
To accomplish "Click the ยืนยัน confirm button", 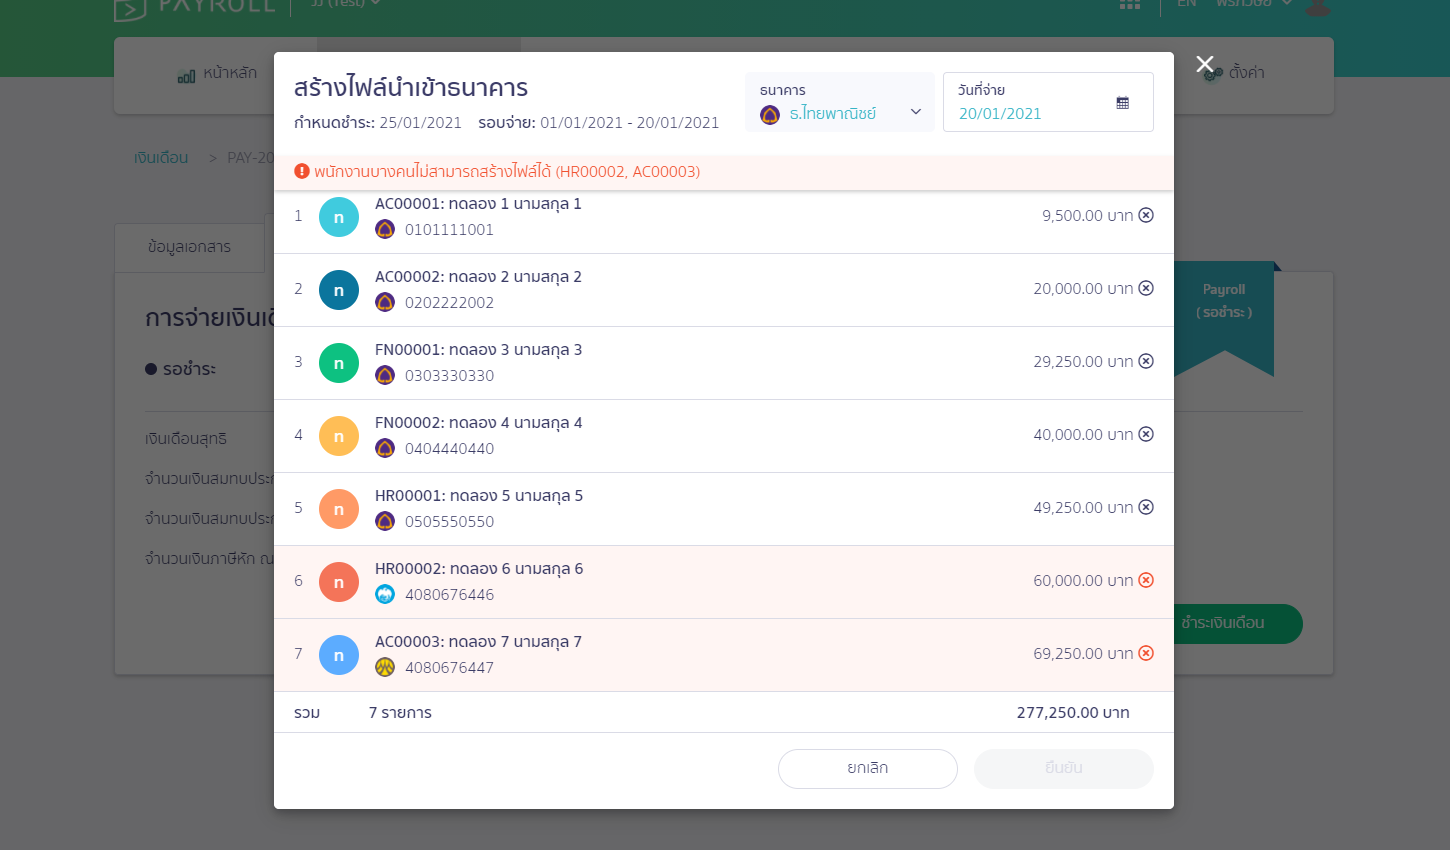I will (1063, 768).
